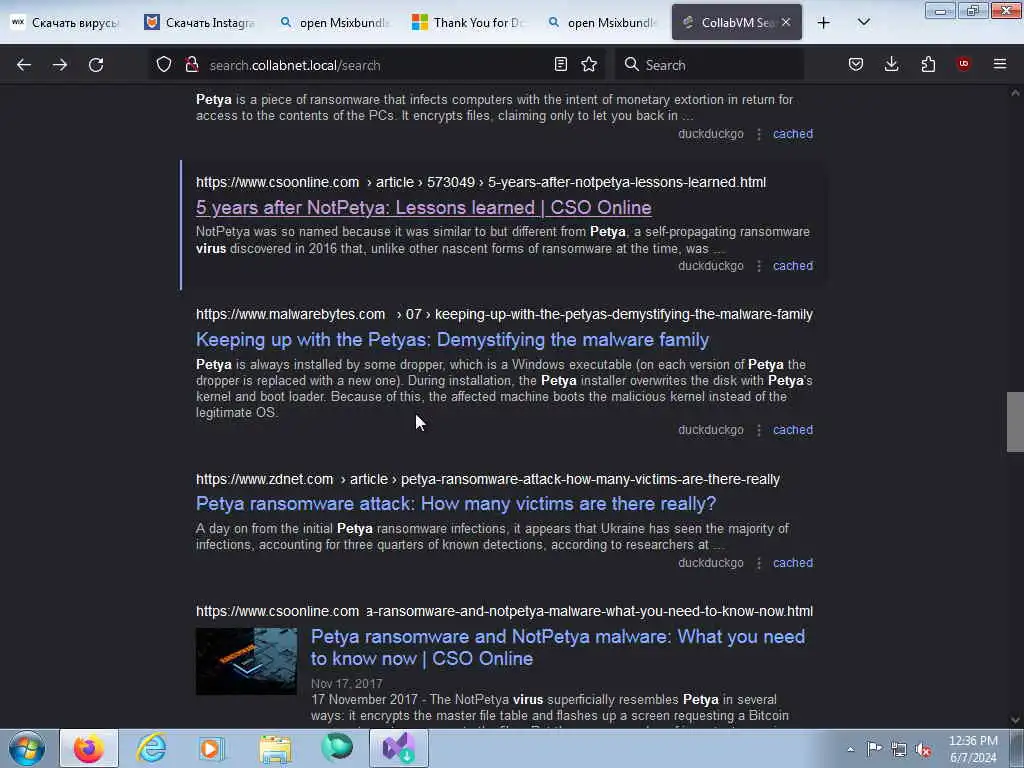1024x768 pixels.
Task: Click the csoonline article thumbnail image
Action: [246, 661]
